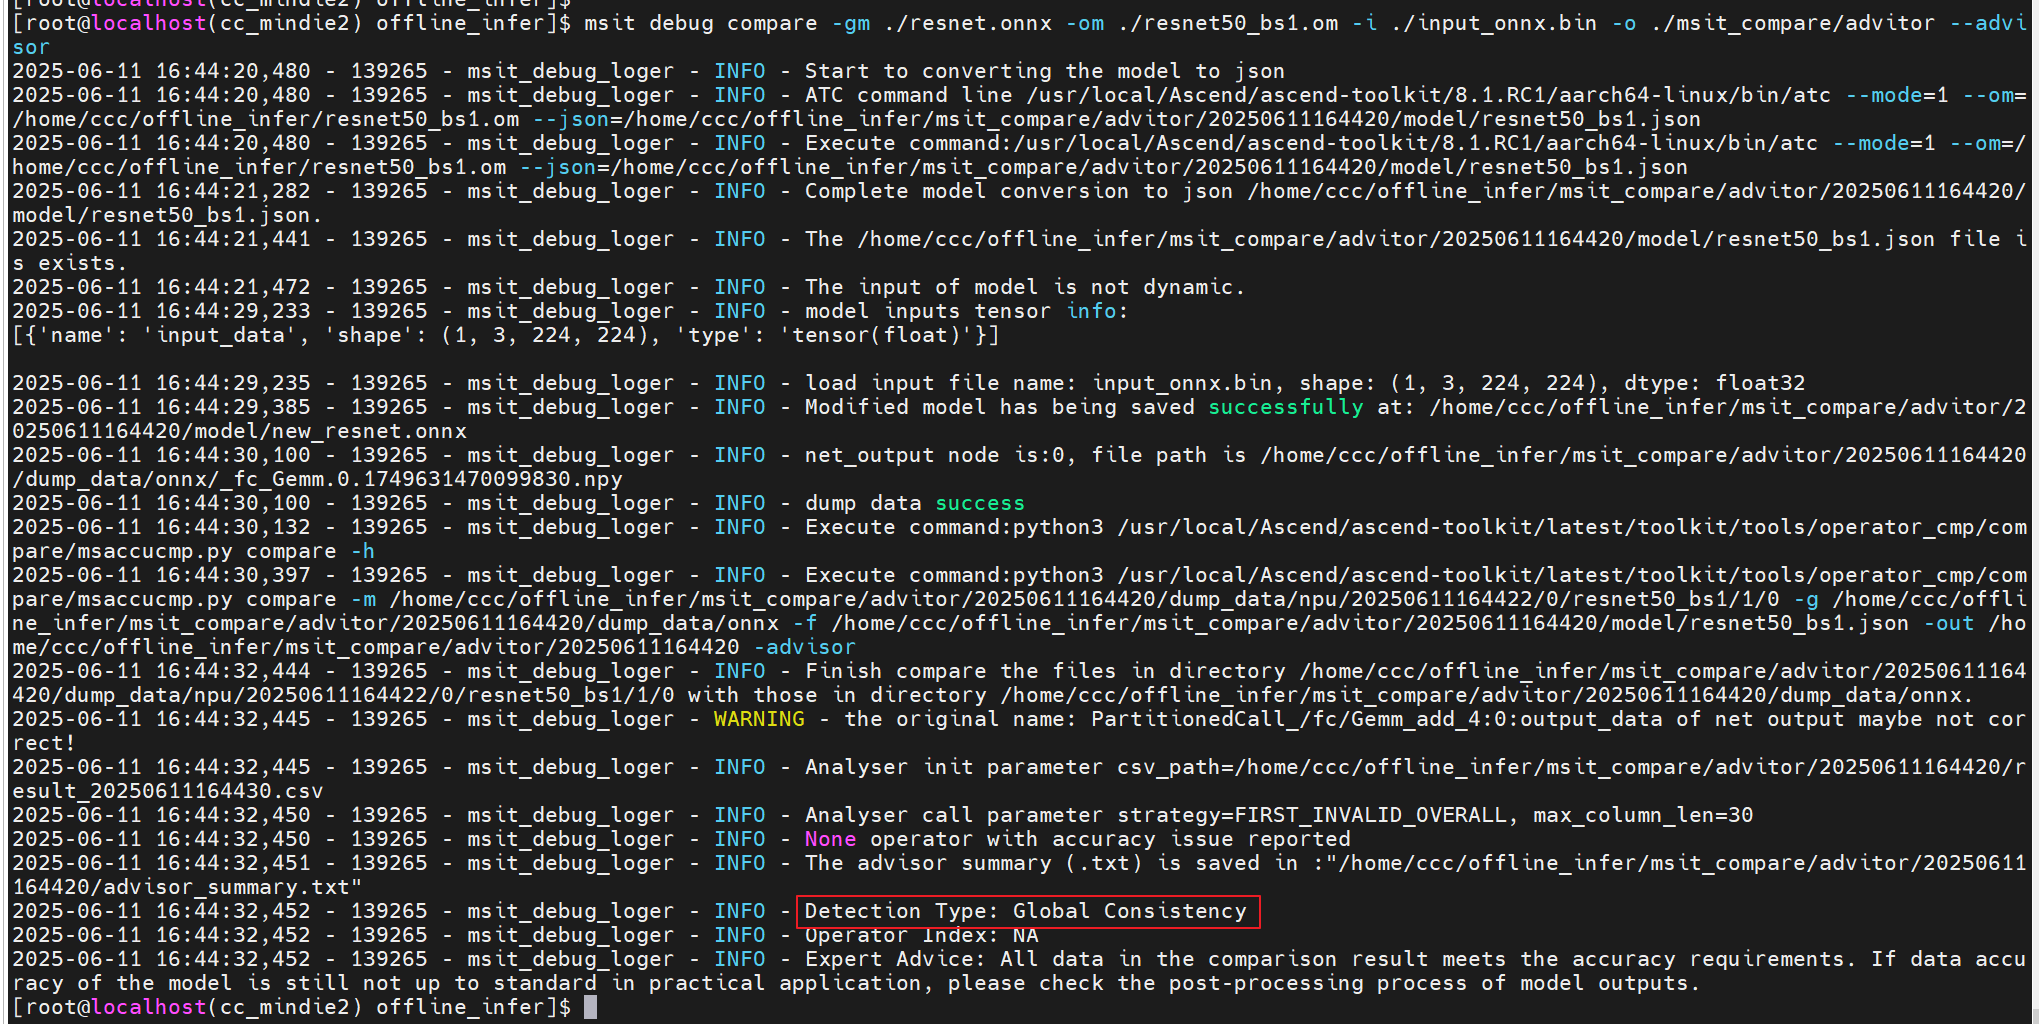
Task: Click the '-advisor' flag text
Action: coord(804,647)
